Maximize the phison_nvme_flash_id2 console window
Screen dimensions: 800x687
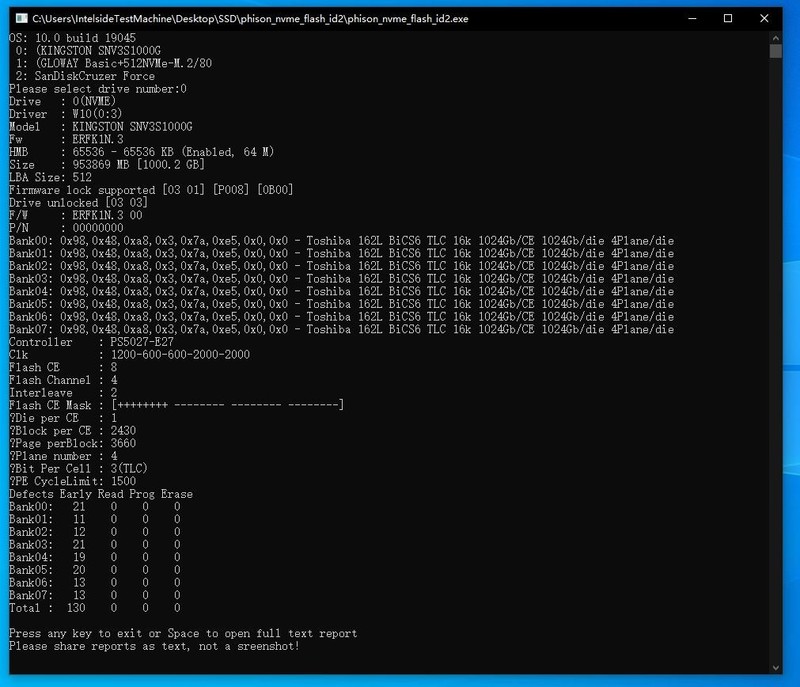728,18
